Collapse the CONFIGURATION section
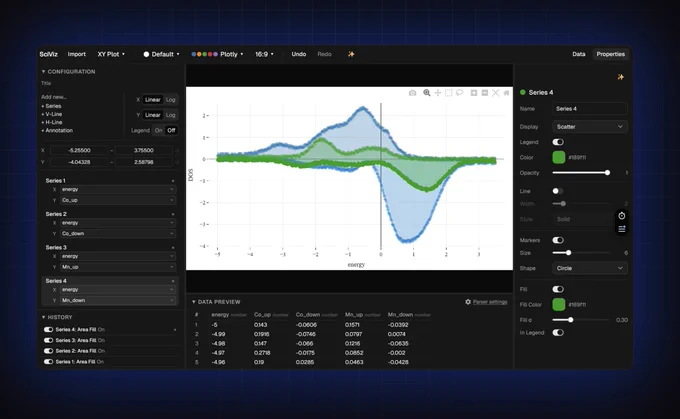Screen dimensions: 680x419 point(68,72)
